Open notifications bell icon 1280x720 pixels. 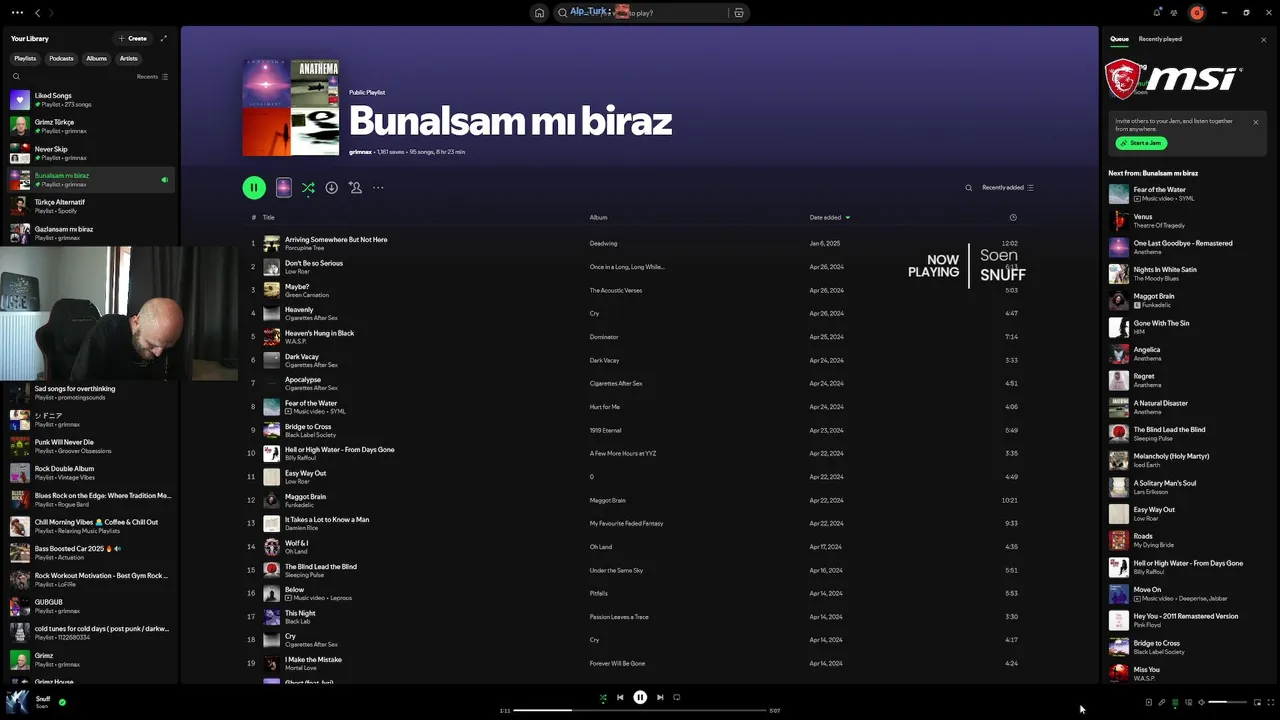tap(1157, 12)
